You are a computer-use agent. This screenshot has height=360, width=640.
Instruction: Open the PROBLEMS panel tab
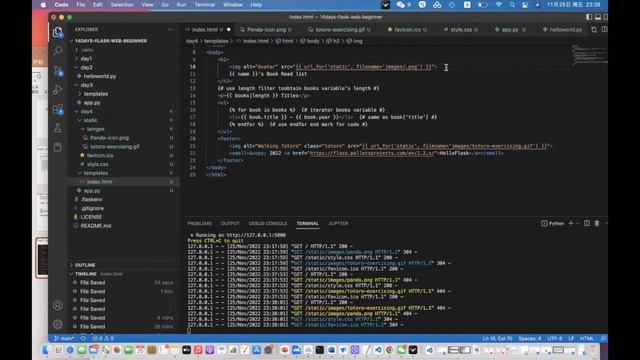pos(199,223)
